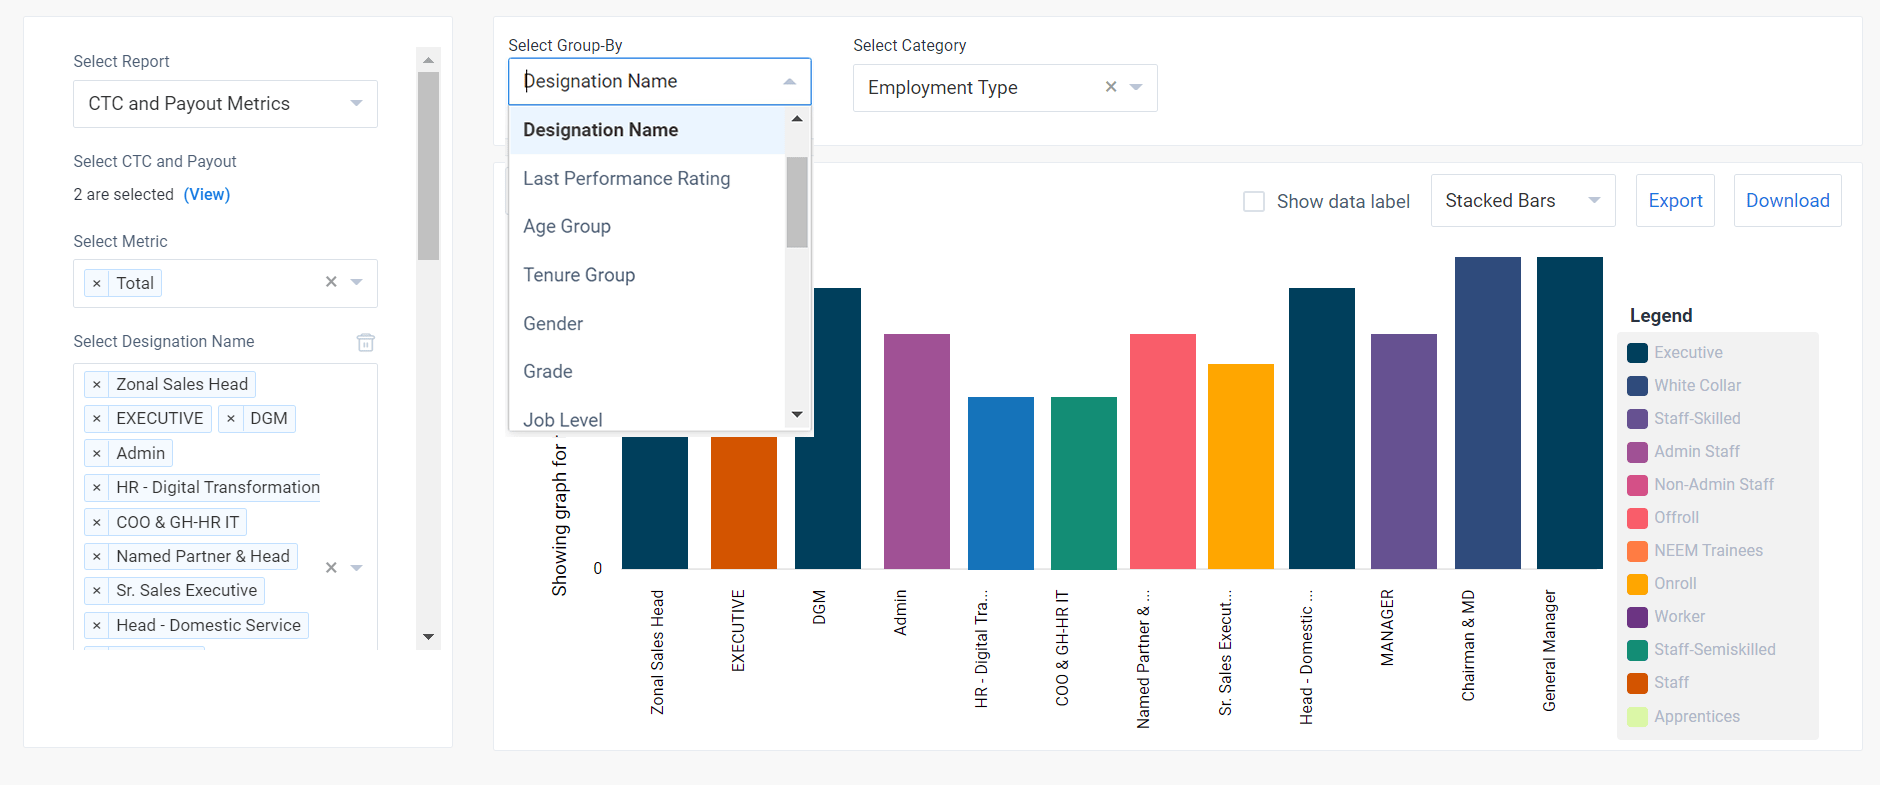Clear all selected designation names

tap(331, 568)
